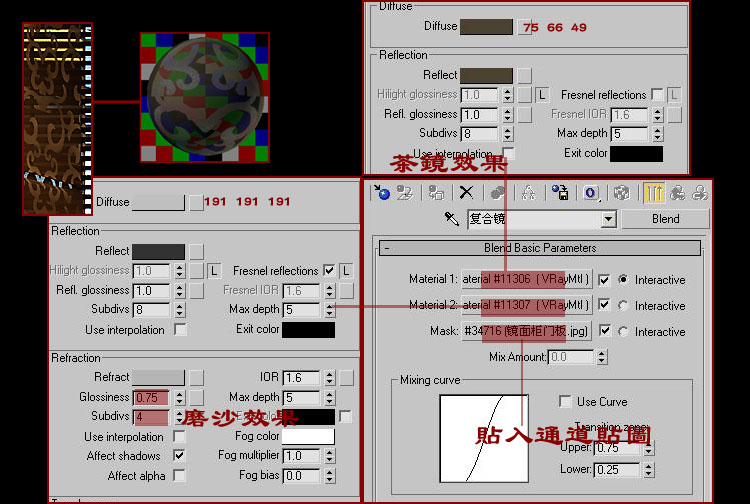
Task: Click Go Forward to Sibling icon
Action: (700, 192)
